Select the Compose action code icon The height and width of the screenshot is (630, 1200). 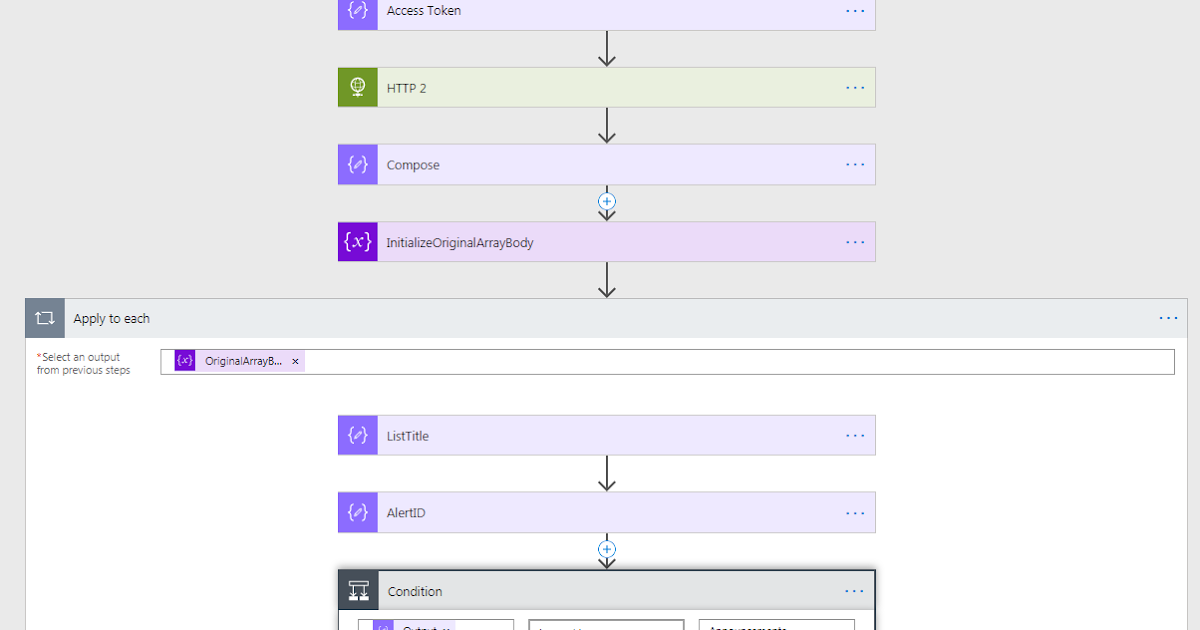(357, 164)
